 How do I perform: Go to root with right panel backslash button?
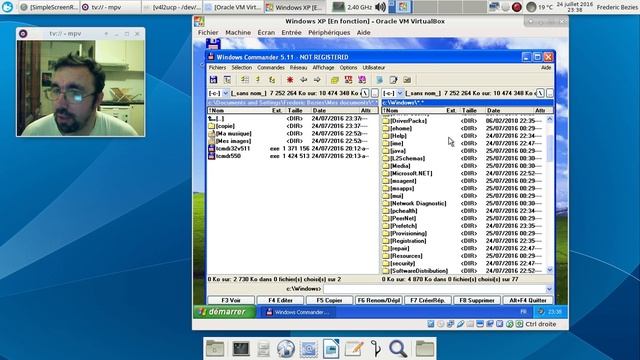pos(540,93)
